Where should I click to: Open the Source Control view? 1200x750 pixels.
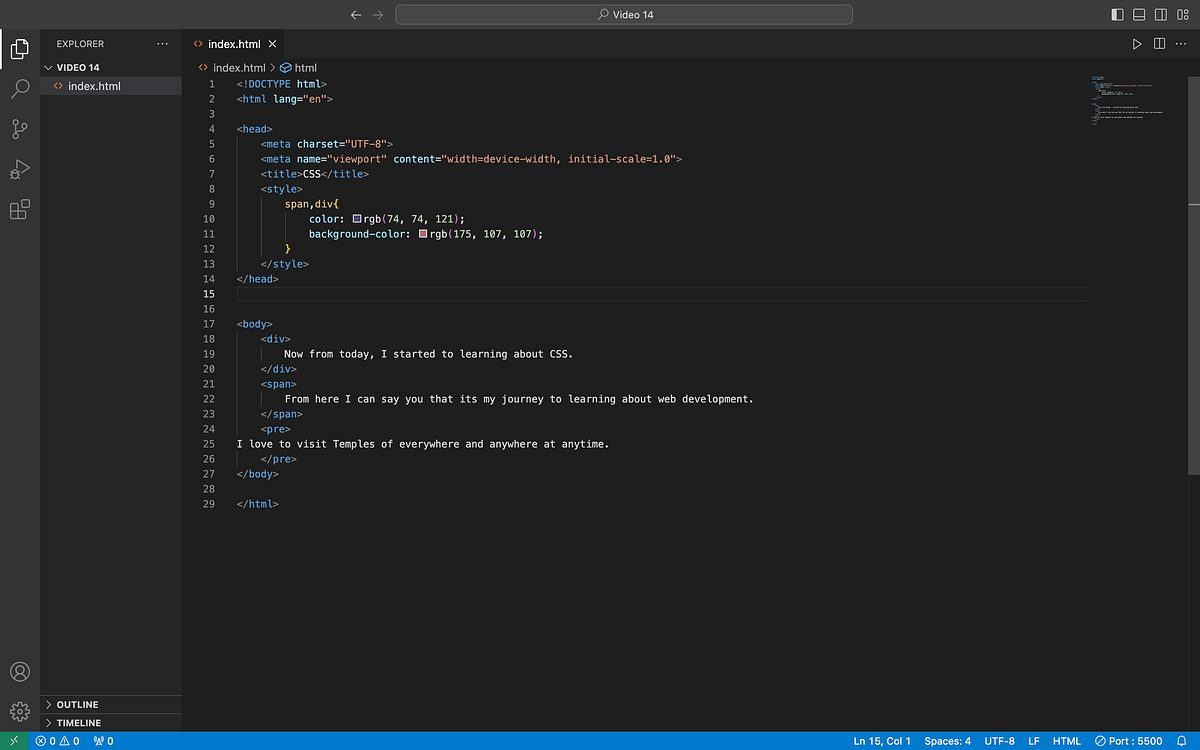(19, 128)
